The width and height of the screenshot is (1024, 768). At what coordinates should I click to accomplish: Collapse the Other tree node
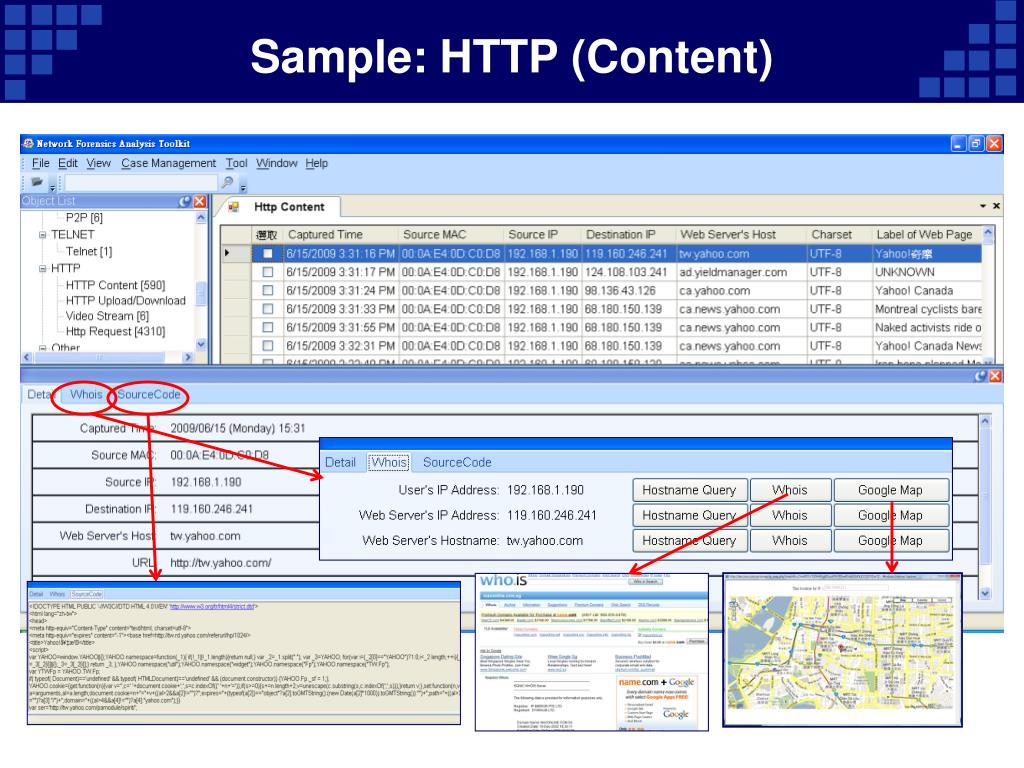42,348
